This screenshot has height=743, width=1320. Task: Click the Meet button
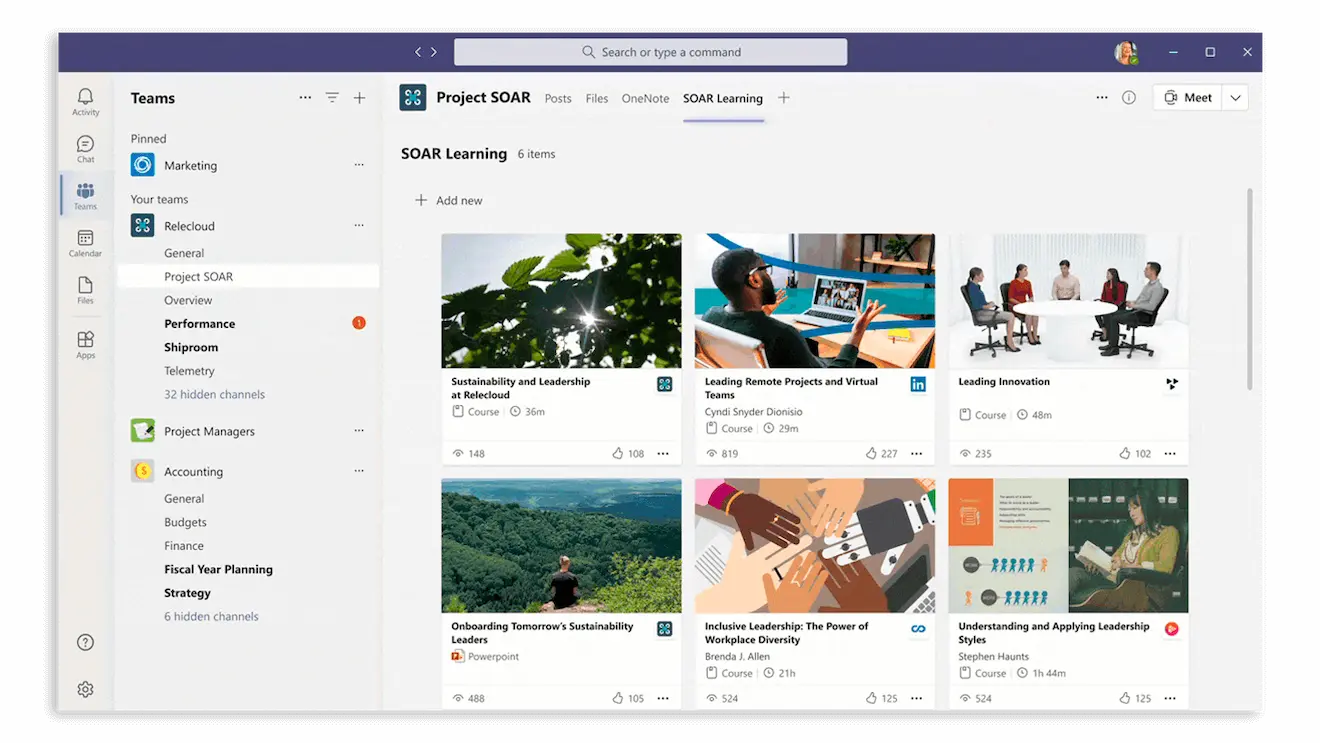[1188, 98]
